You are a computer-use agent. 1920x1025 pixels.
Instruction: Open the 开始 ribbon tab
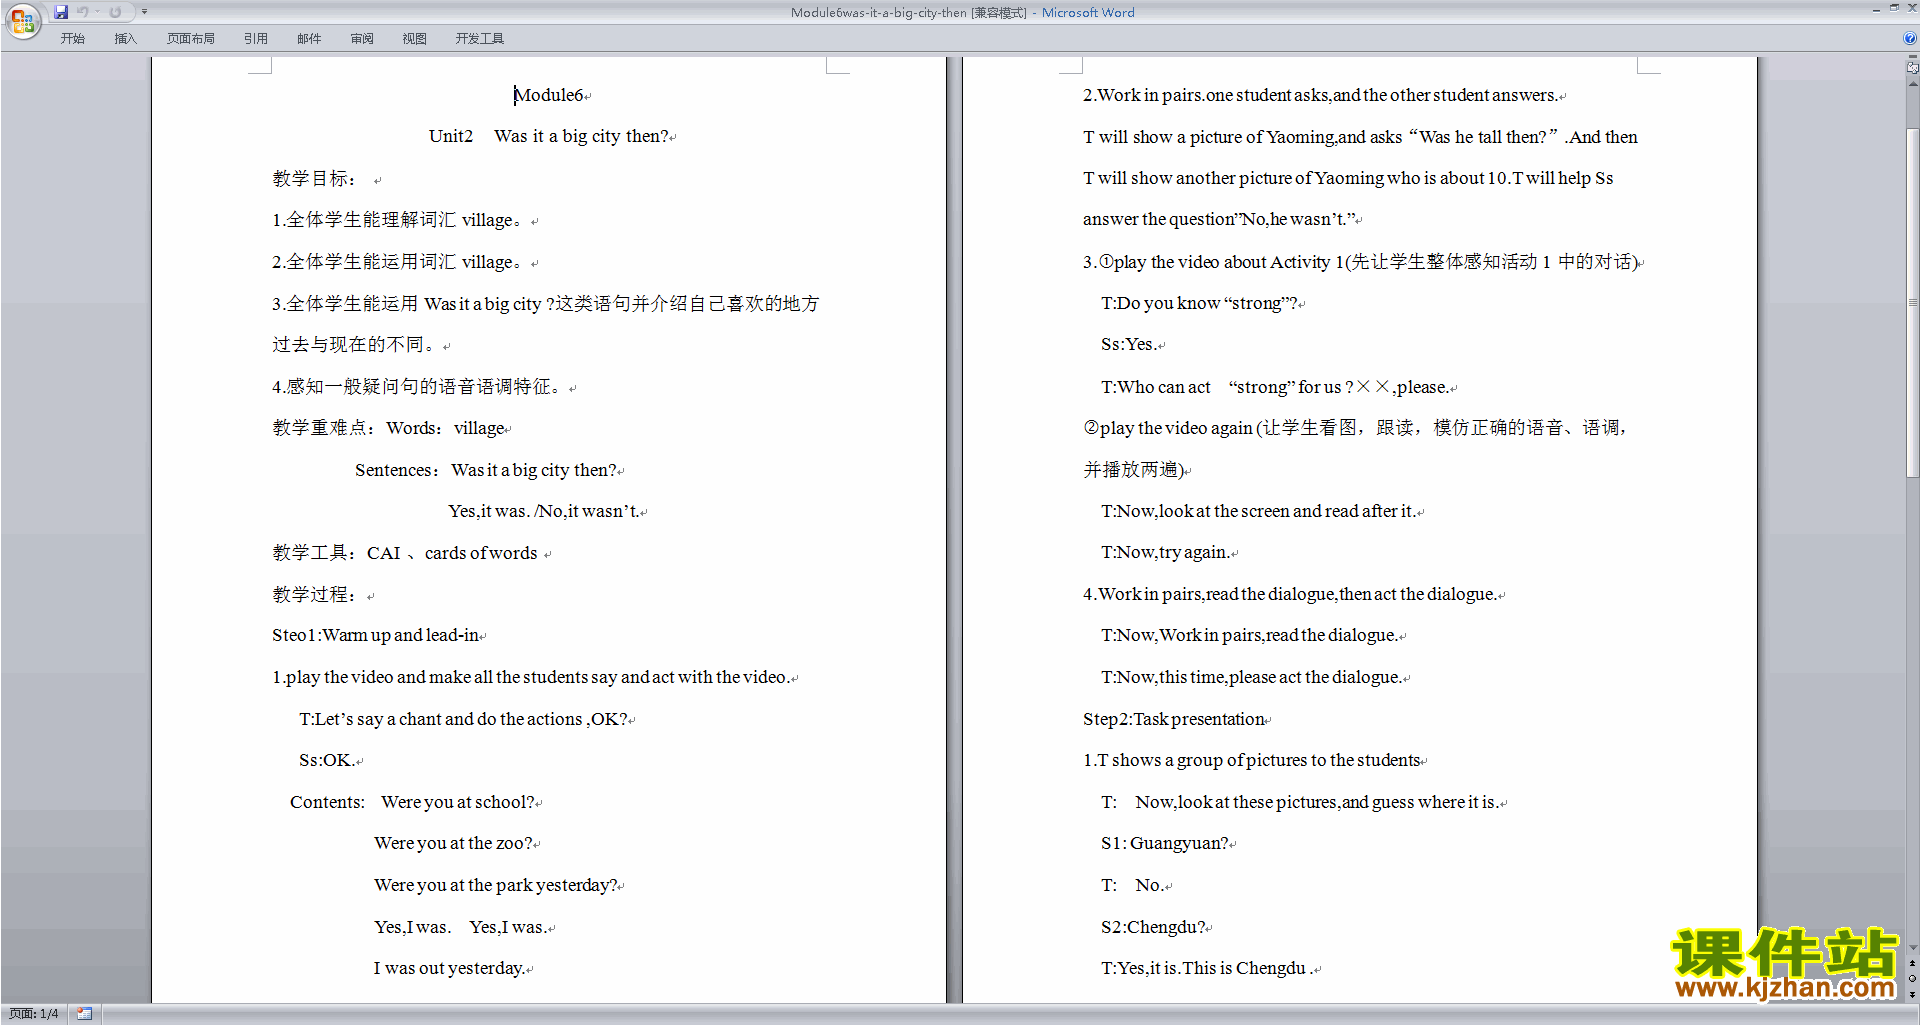point(72,39)
